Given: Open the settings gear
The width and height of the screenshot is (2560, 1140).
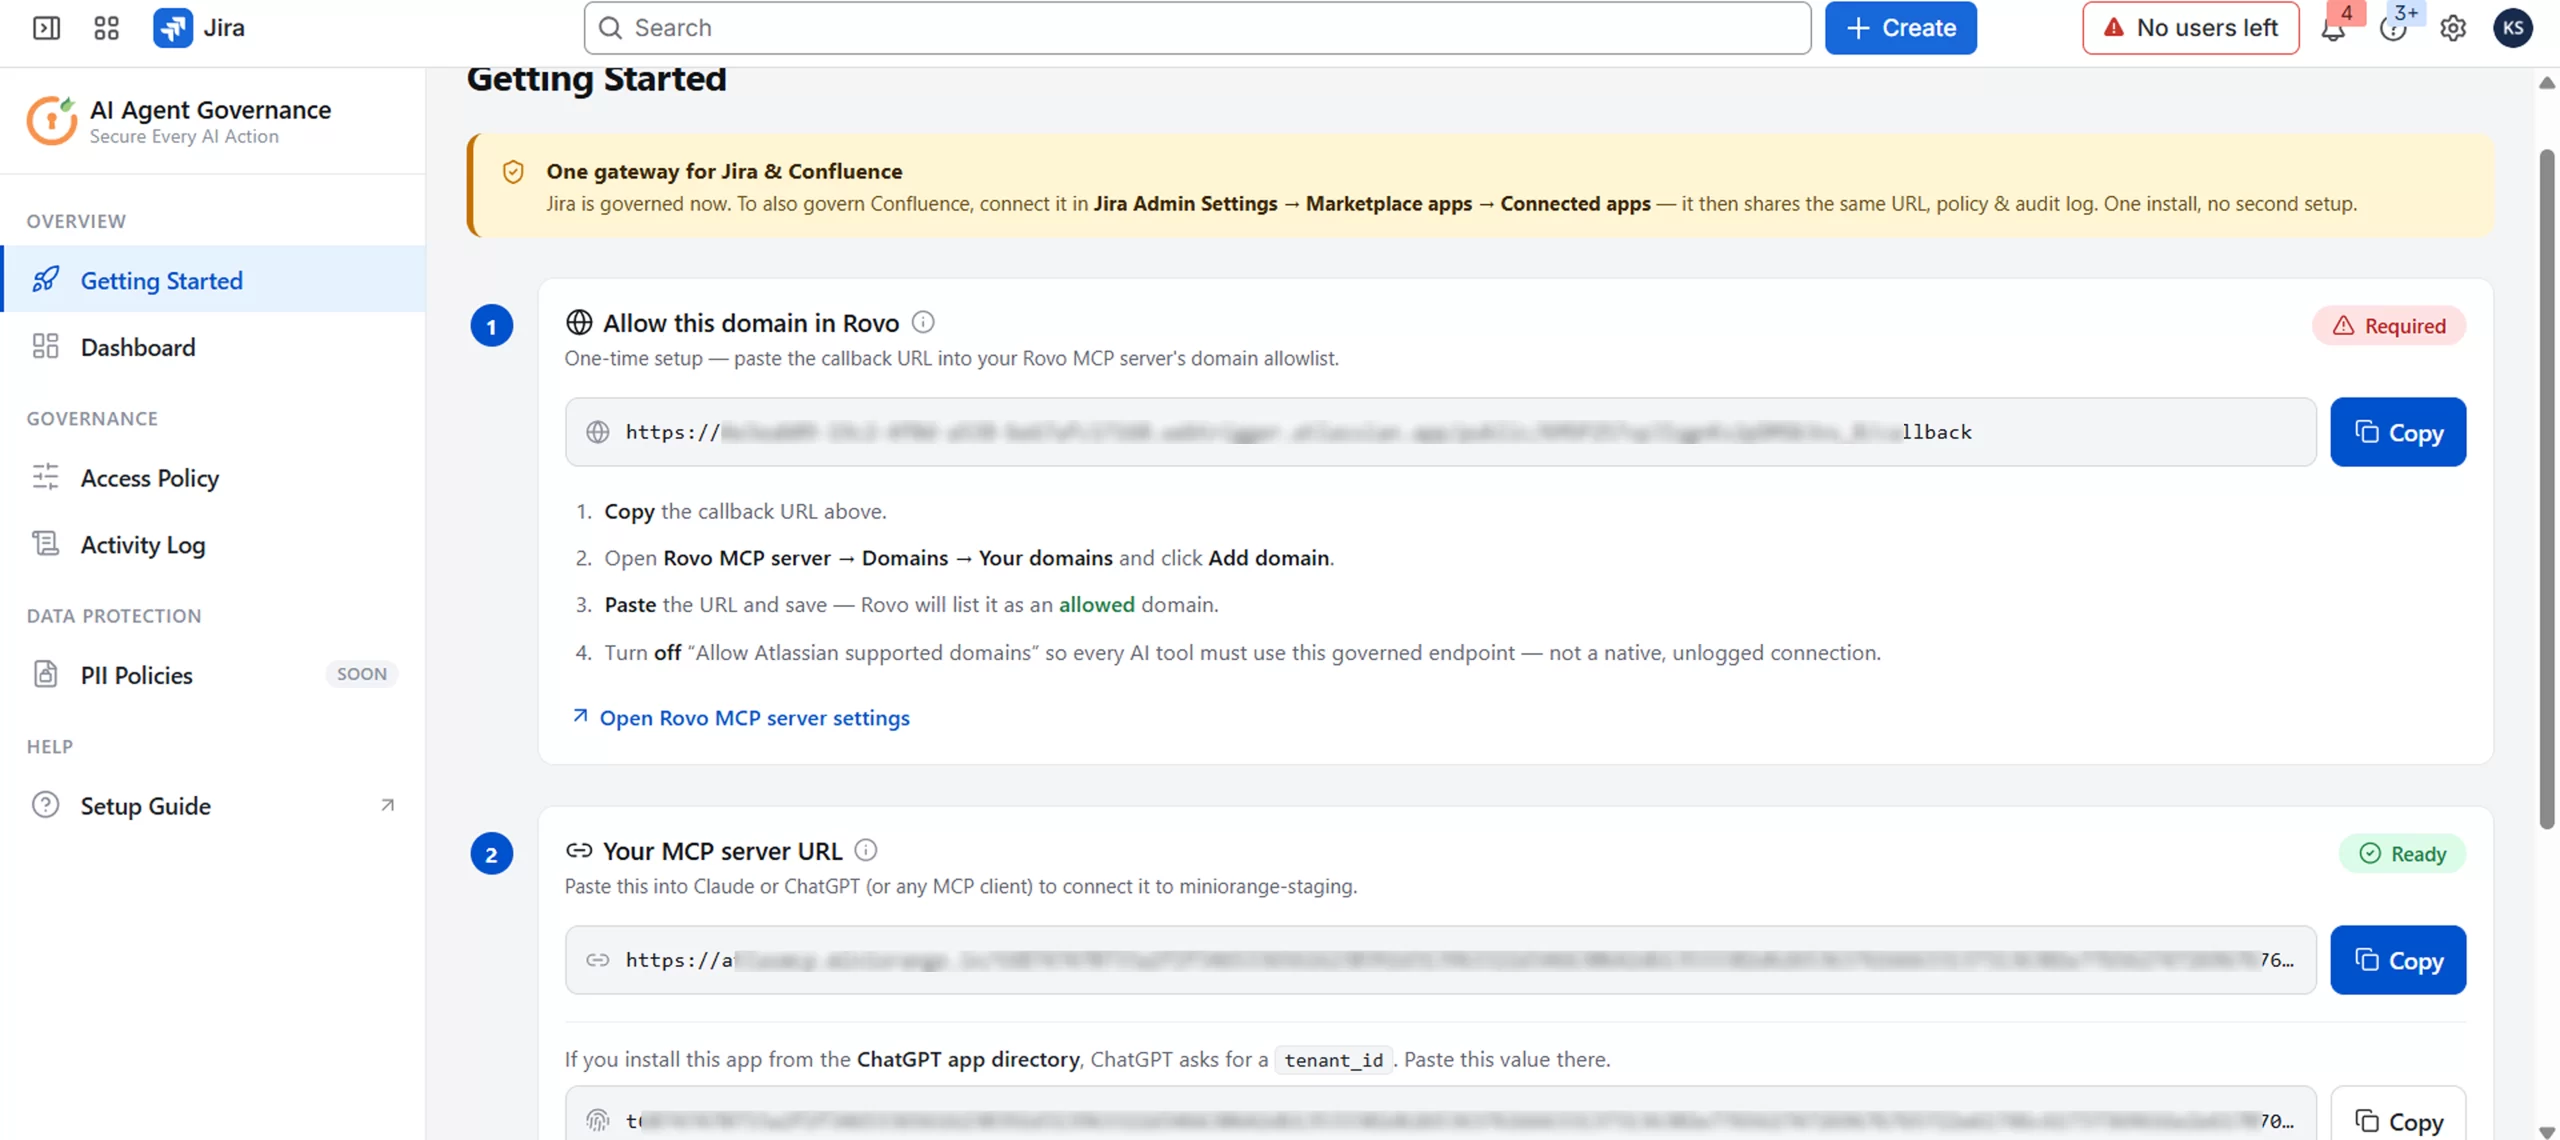Looking at the screenshot, I should click(2453, 28).
